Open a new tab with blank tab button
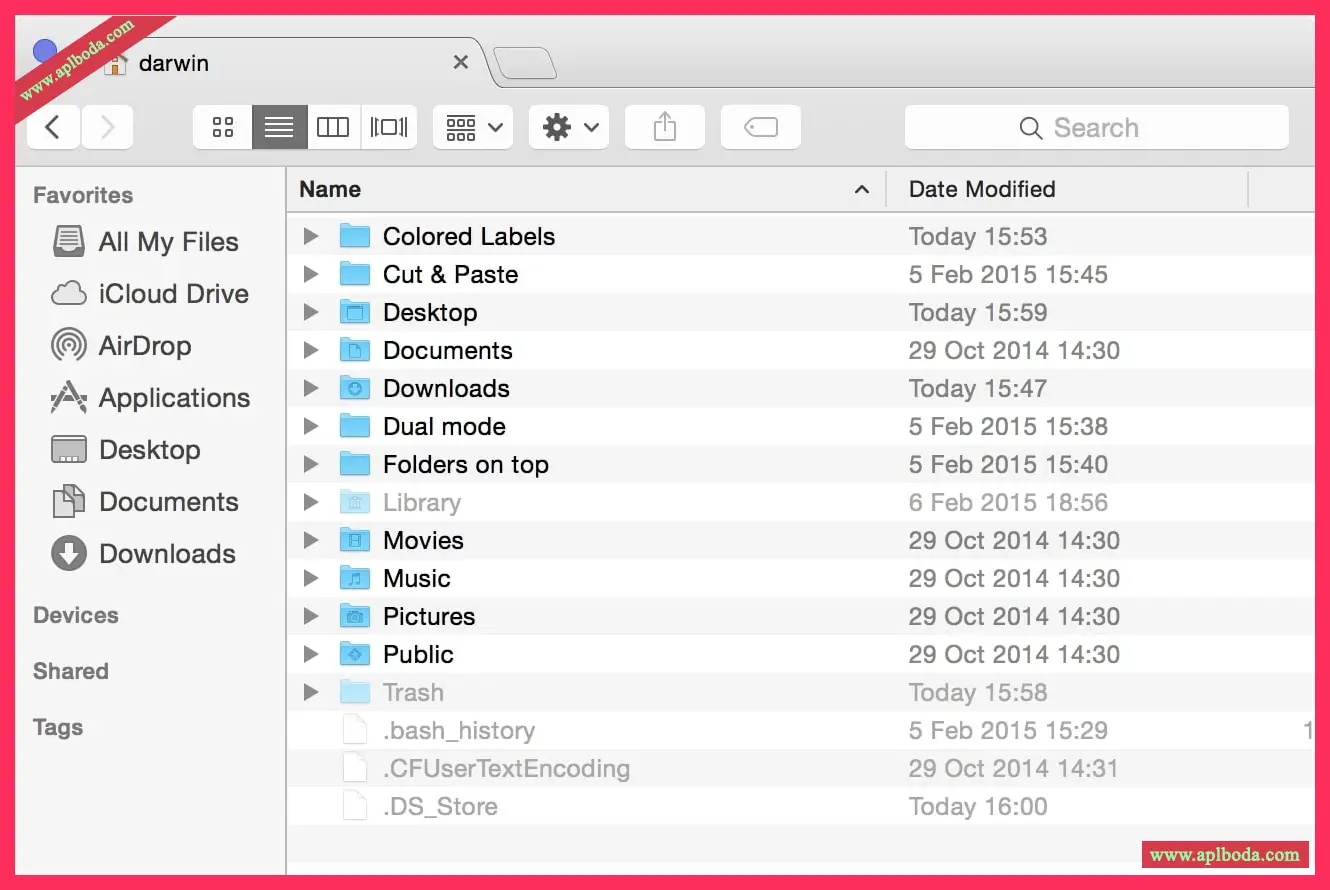This screenshot has width=1330, height=890. (x=525, y=64)
